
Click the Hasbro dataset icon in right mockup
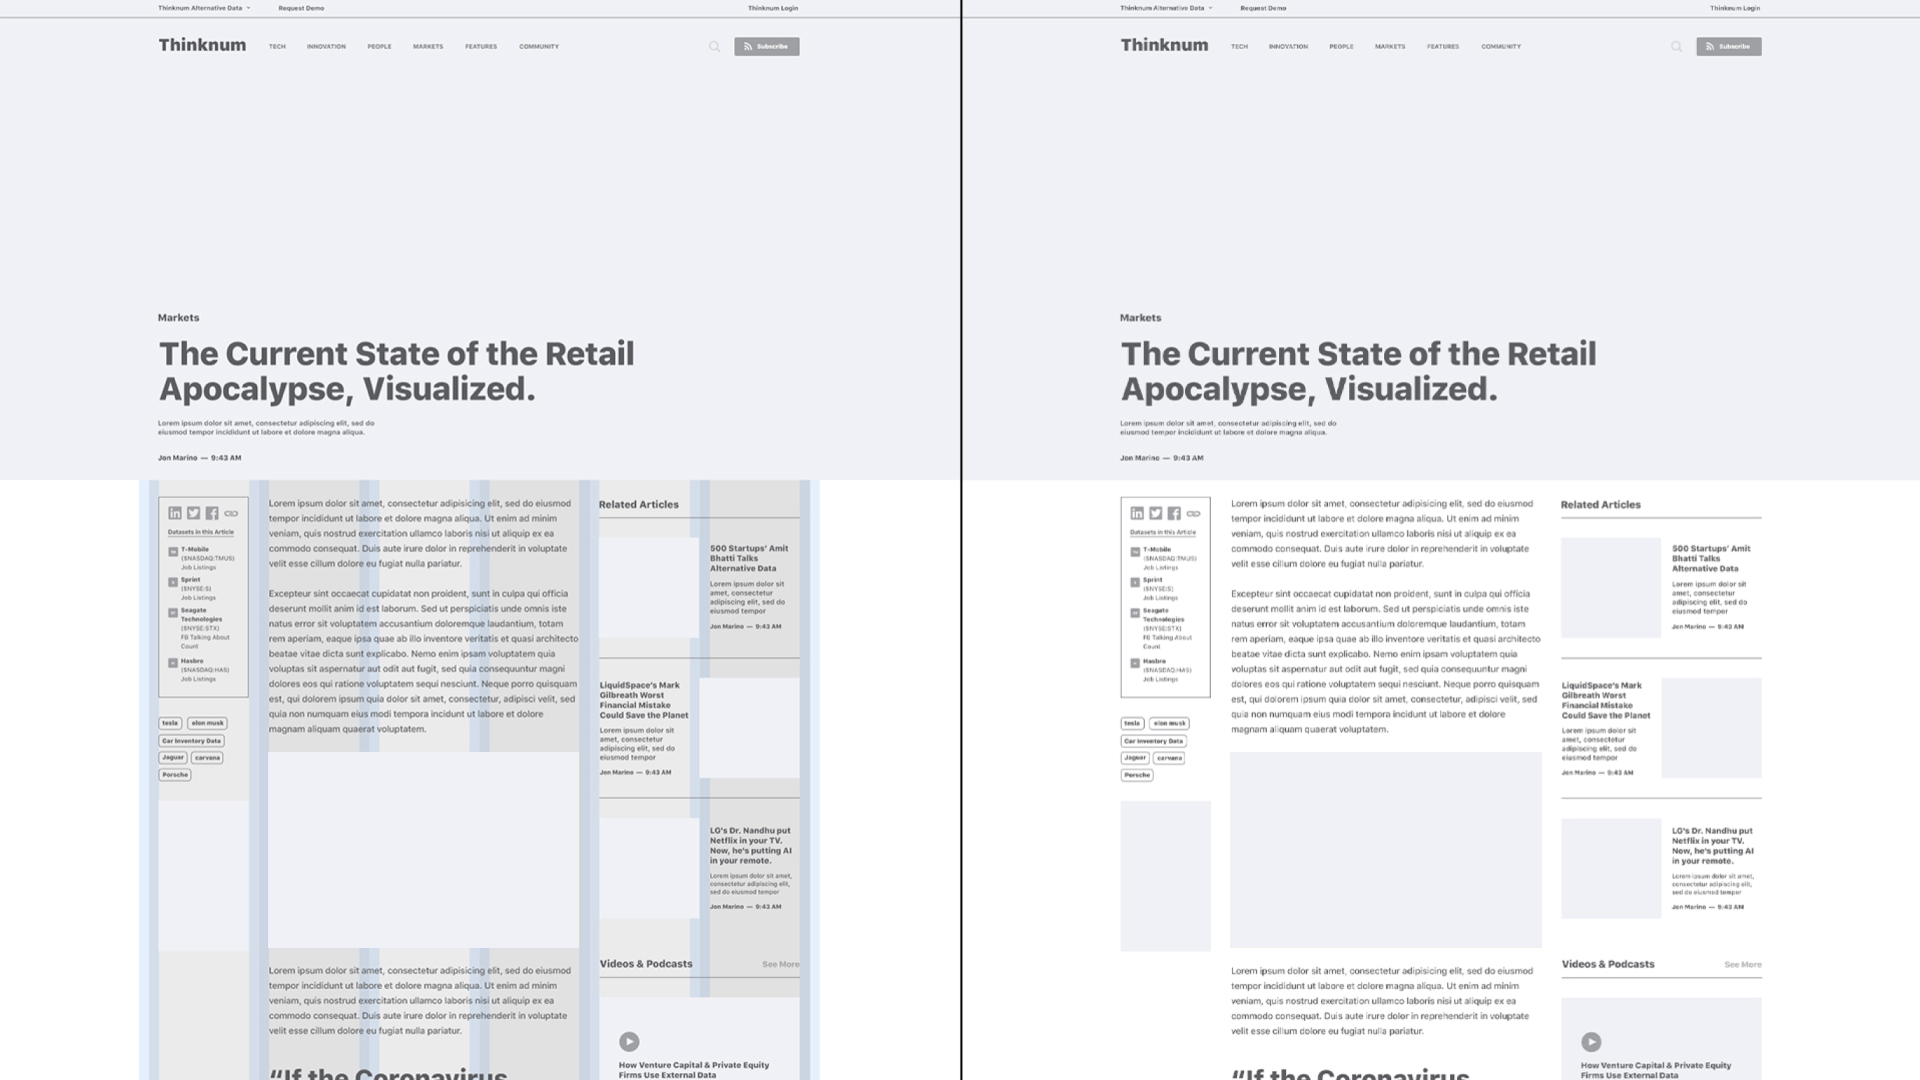[x=1135, y=663]
